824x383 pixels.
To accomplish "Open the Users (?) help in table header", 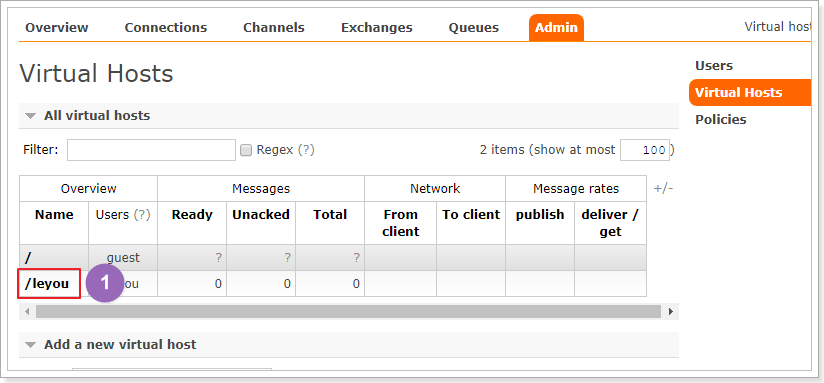I will coord(141,214).
